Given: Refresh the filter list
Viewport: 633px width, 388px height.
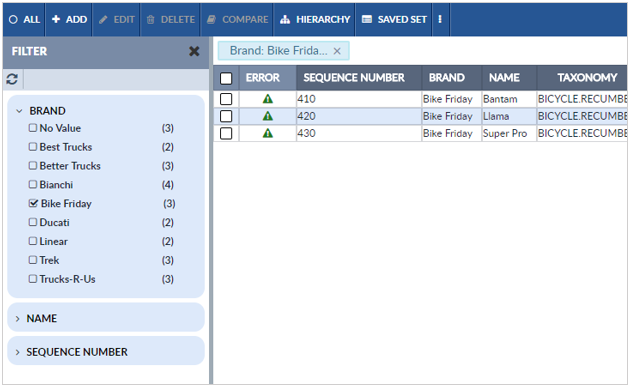Looking at the screenshot, I should 12,79.
